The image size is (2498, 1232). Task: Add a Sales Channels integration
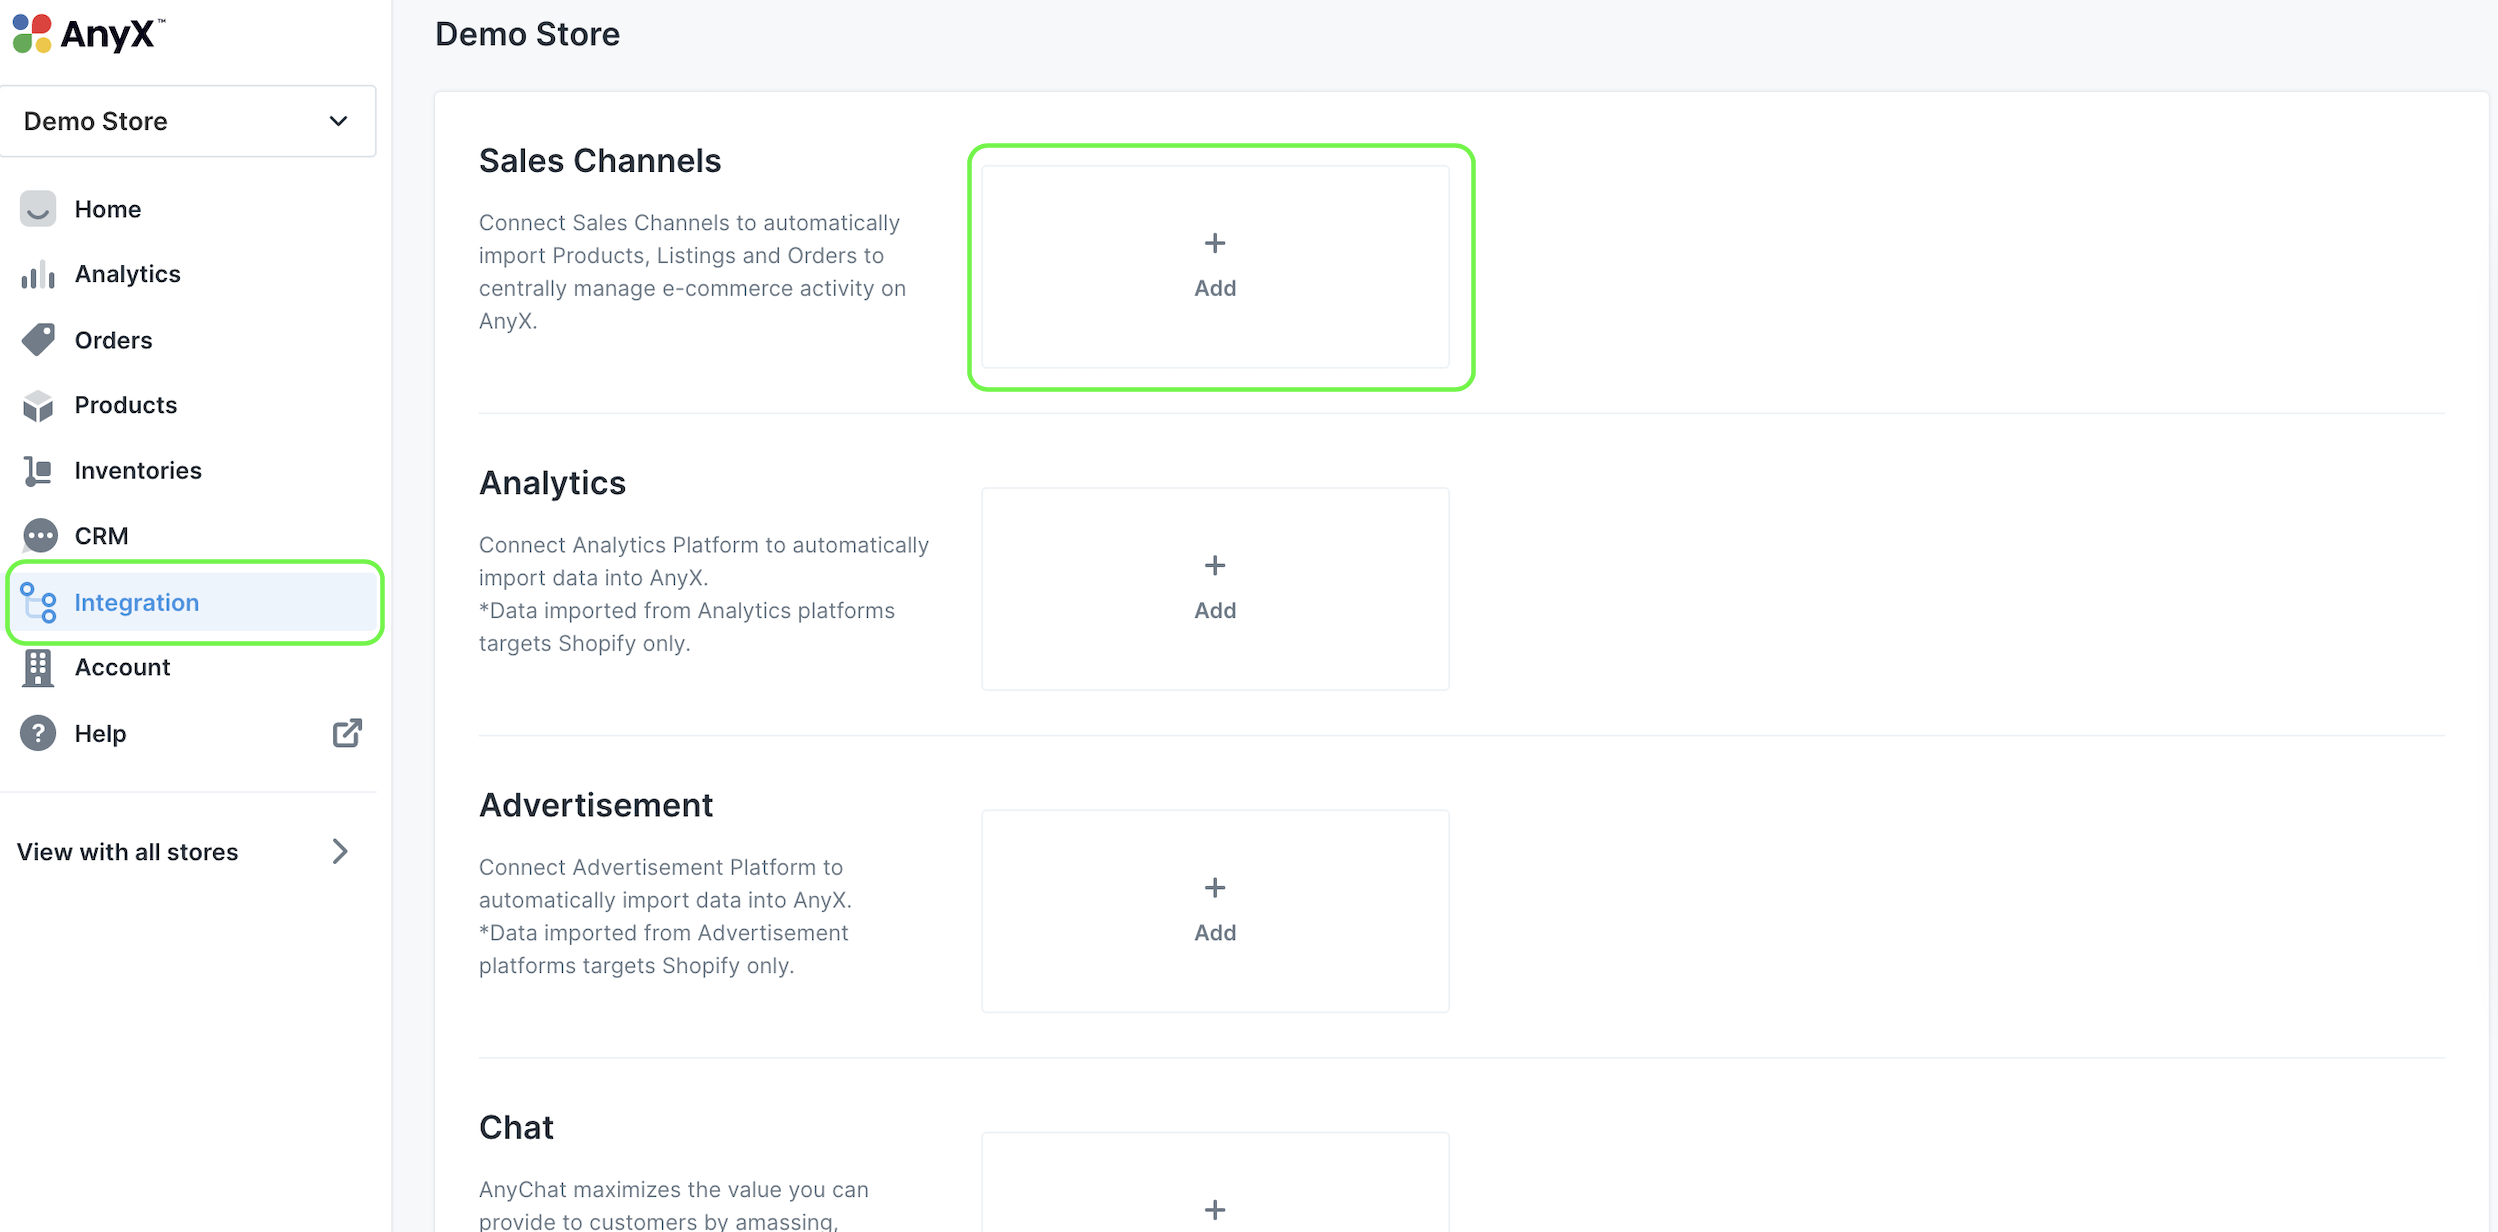pos(1214,266)
